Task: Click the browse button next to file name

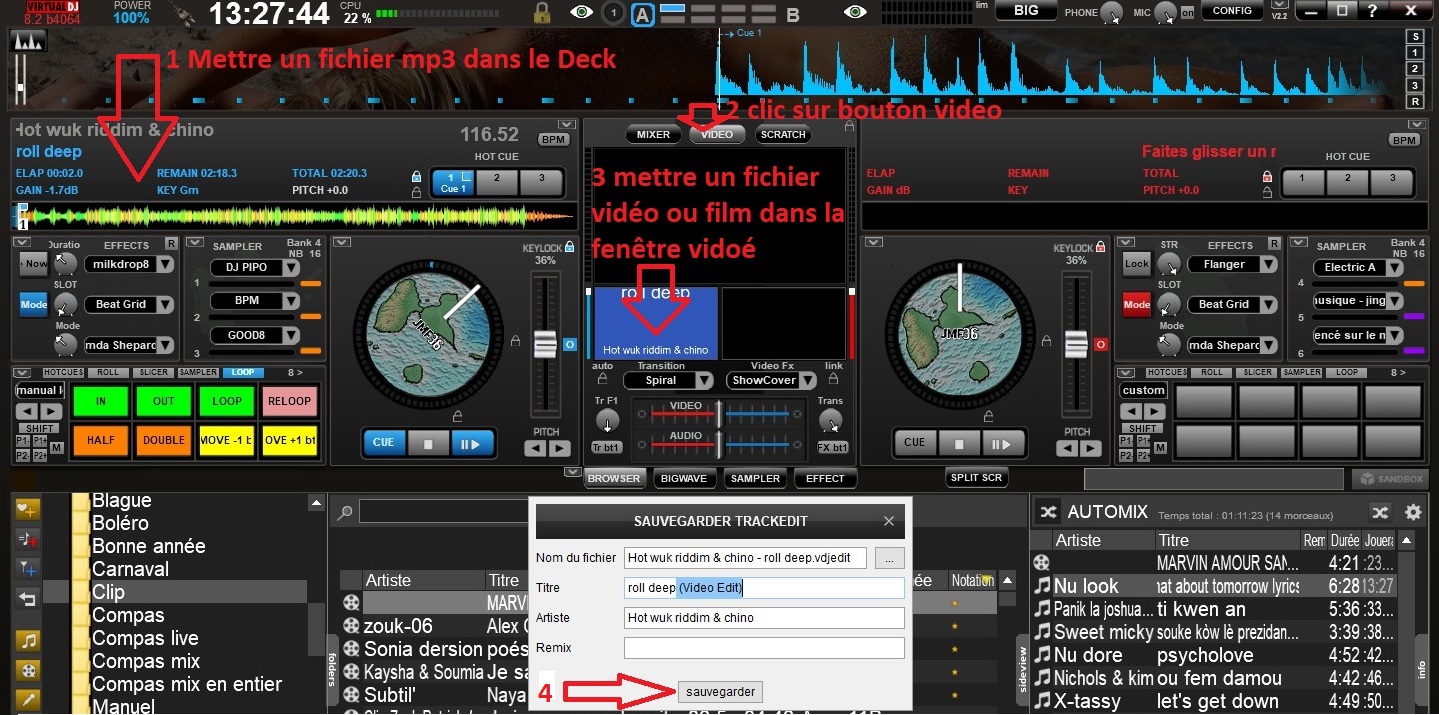Action: tap(890, 558)
